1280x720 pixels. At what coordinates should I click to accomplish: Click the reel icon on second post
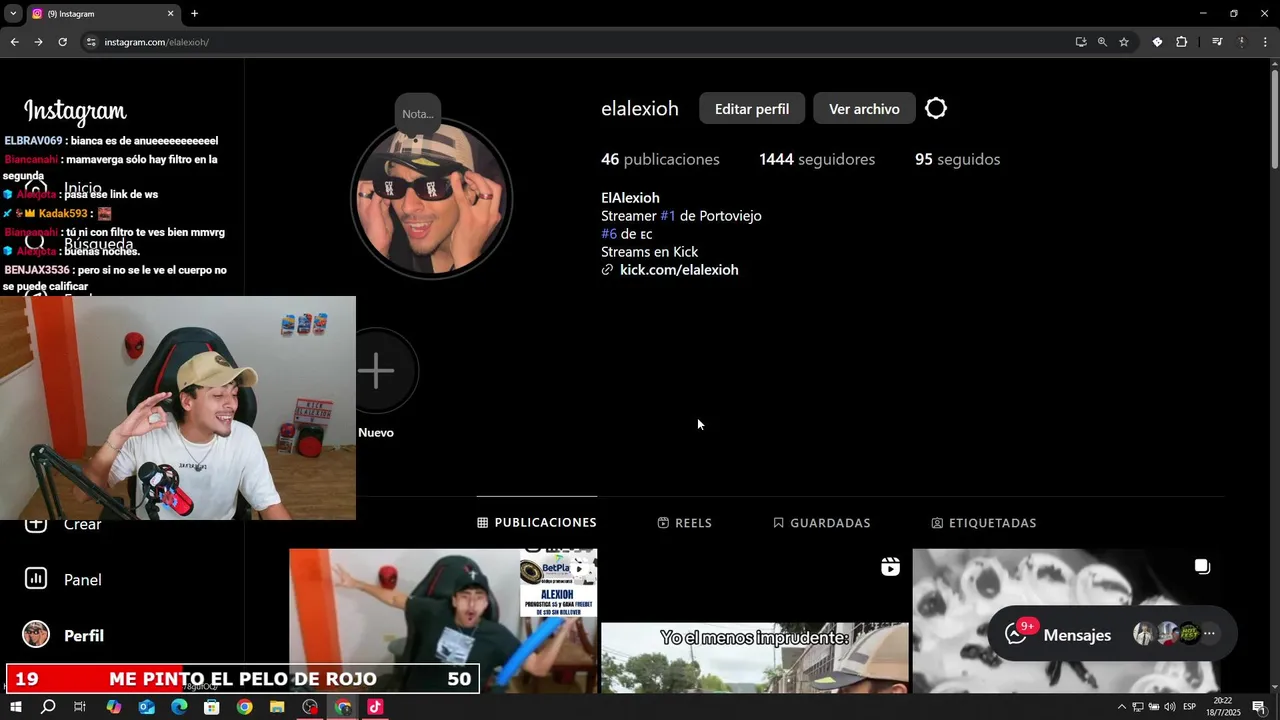coord(890,567)
